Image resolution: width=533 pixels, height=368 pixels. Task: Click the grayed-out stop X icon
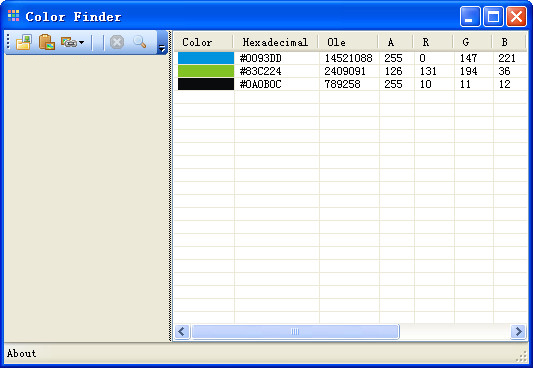coord(117,42)
